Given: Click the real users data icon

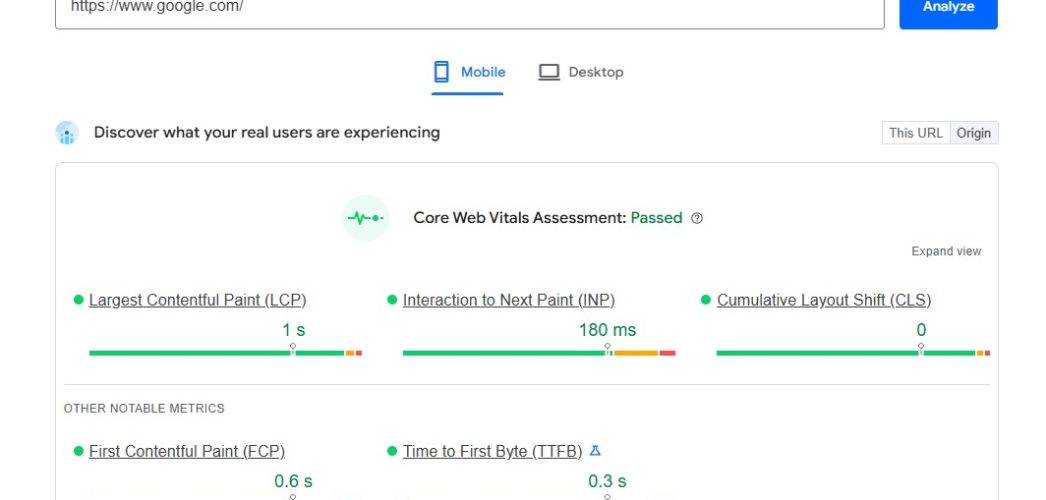Looking at the screenshot, I should coord(67,133).
